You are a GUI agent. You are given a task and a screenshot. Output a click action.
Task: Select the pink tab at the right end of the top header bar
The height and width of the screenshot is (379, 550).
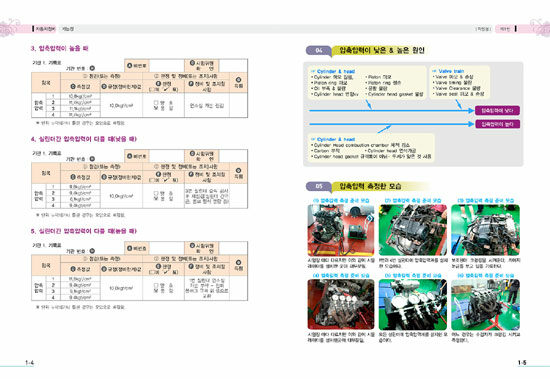[x=505, y=29]
